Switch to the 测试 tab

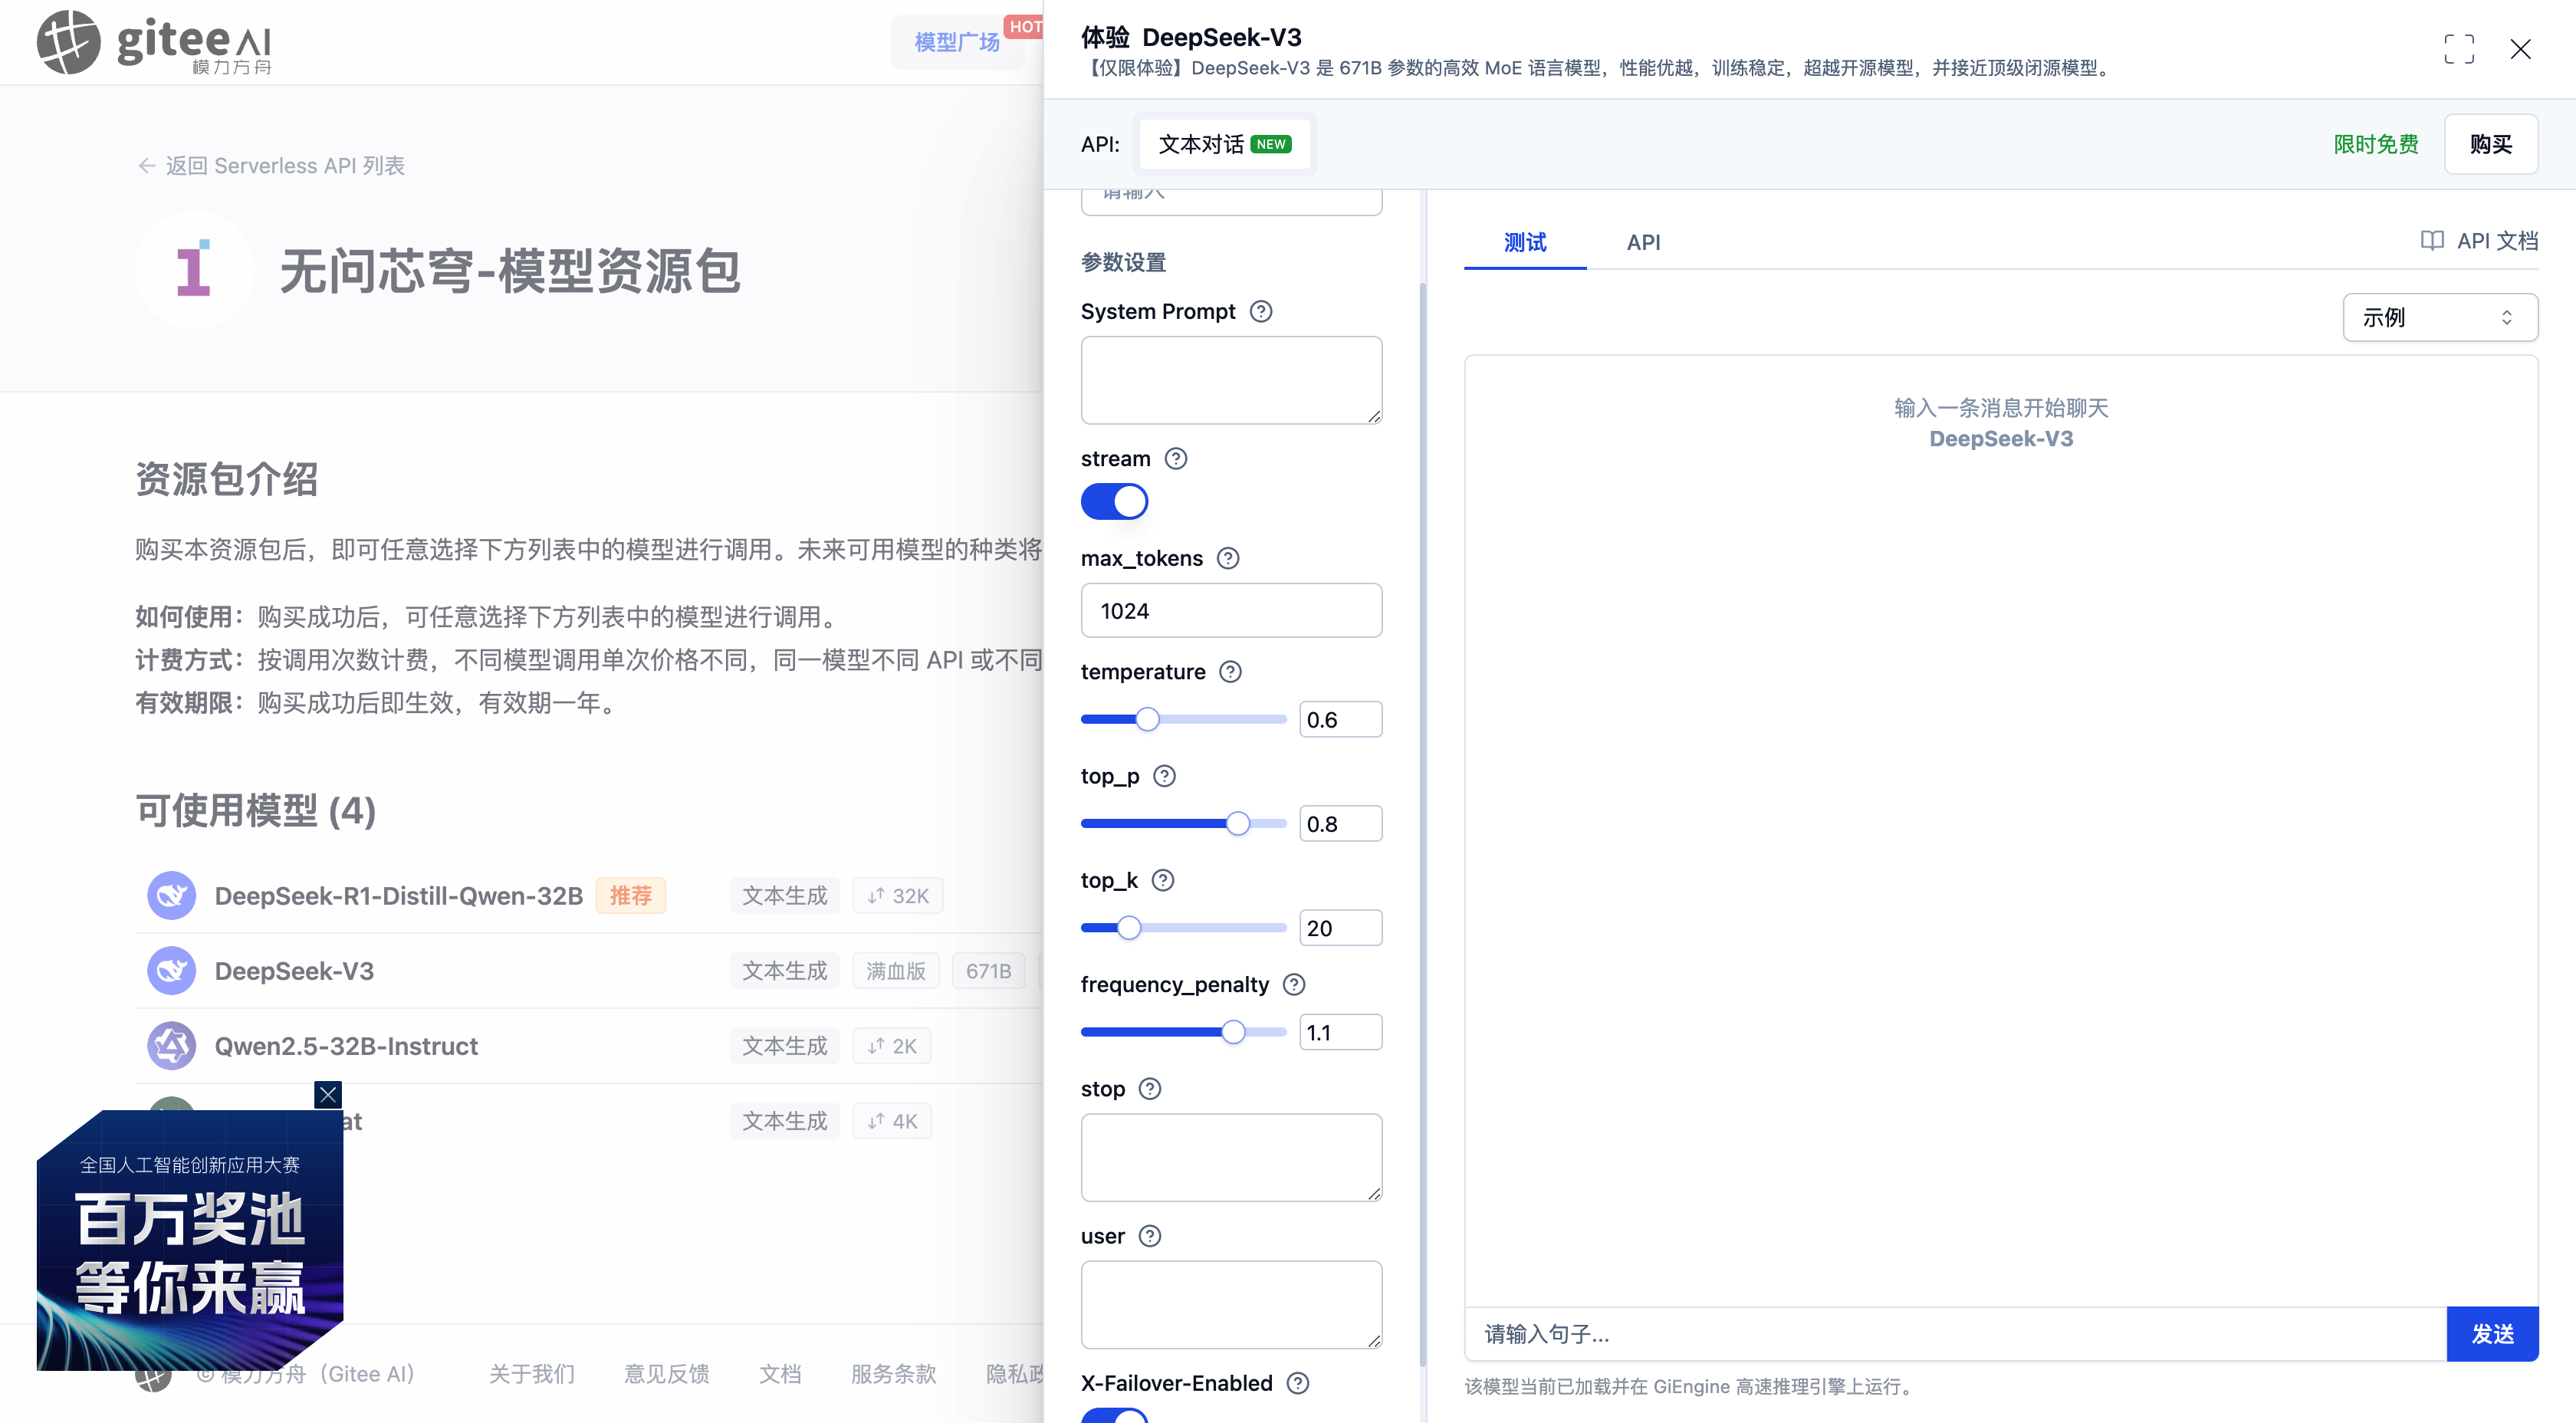click(x=1525, y=242)
